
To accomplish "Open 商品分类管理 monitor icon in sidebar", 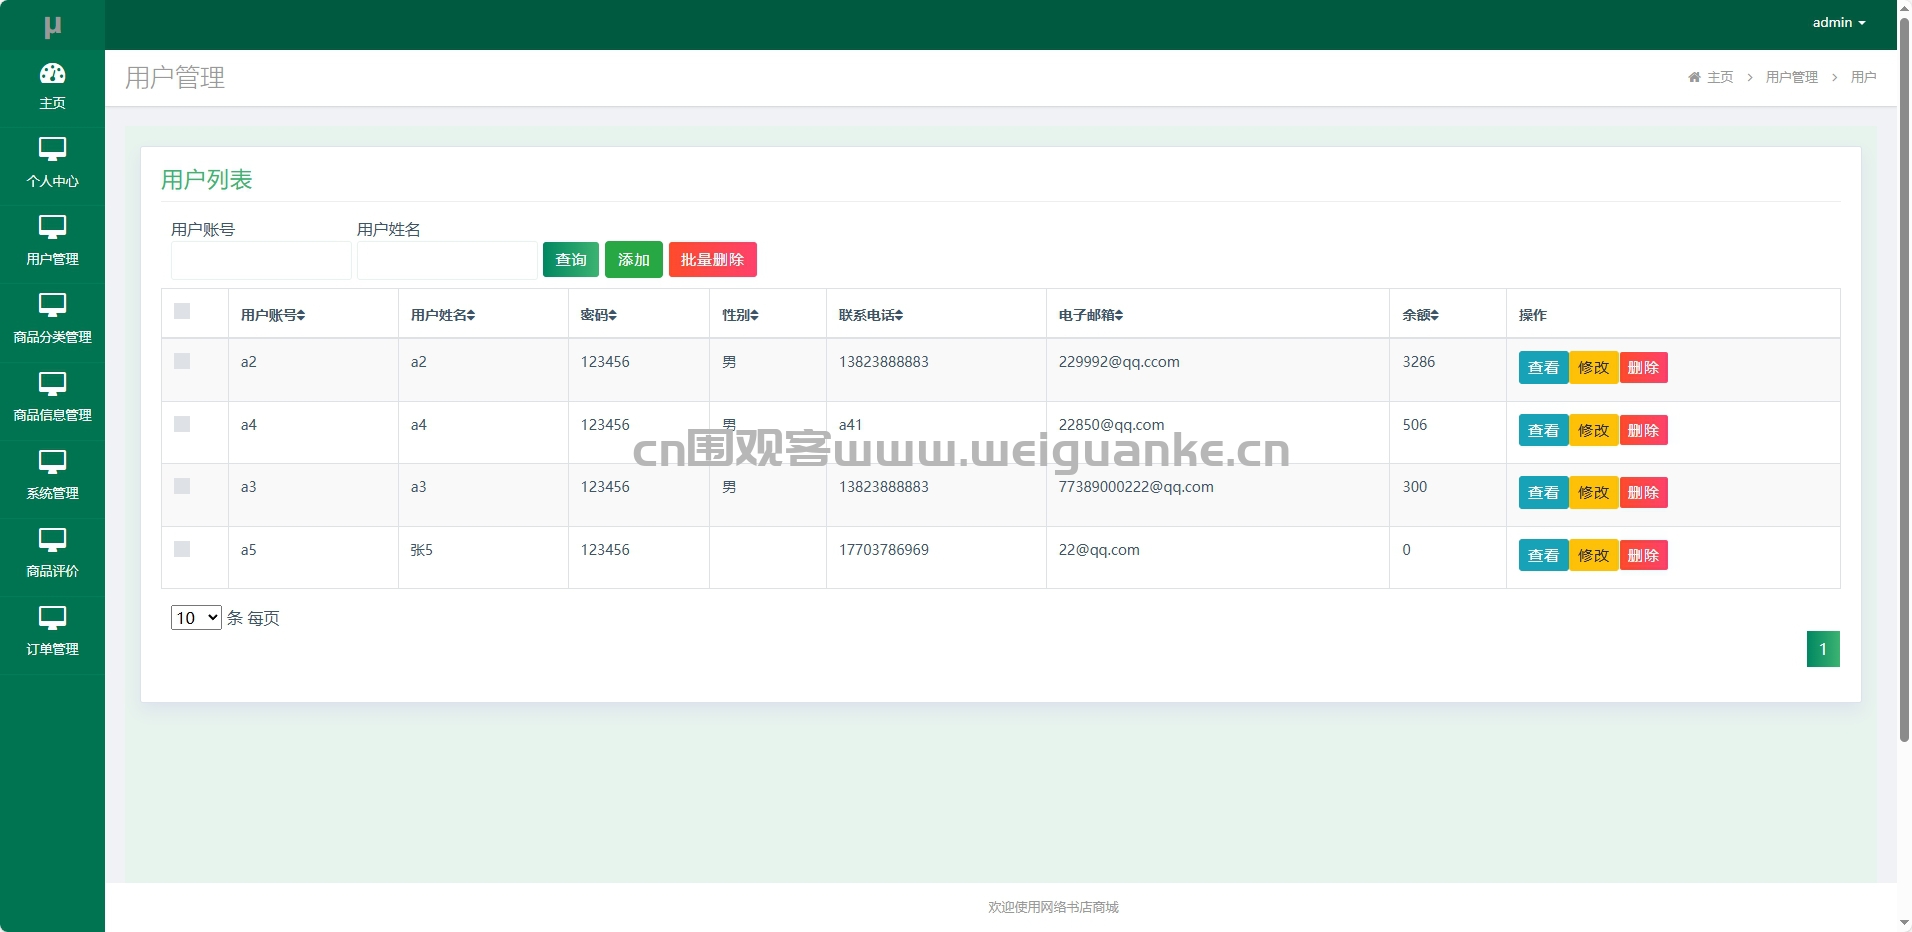I will [52, 305].
